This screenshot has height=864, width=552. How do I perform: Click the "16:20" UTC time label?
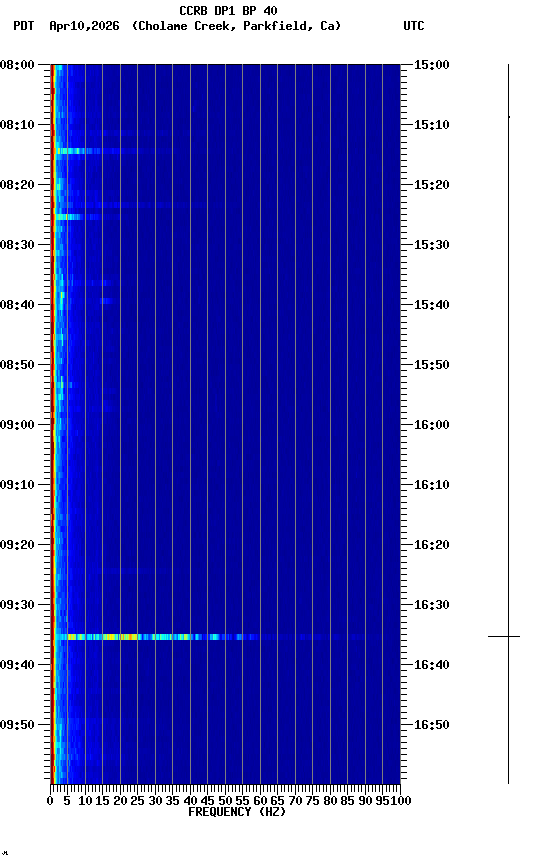[432, 545]
